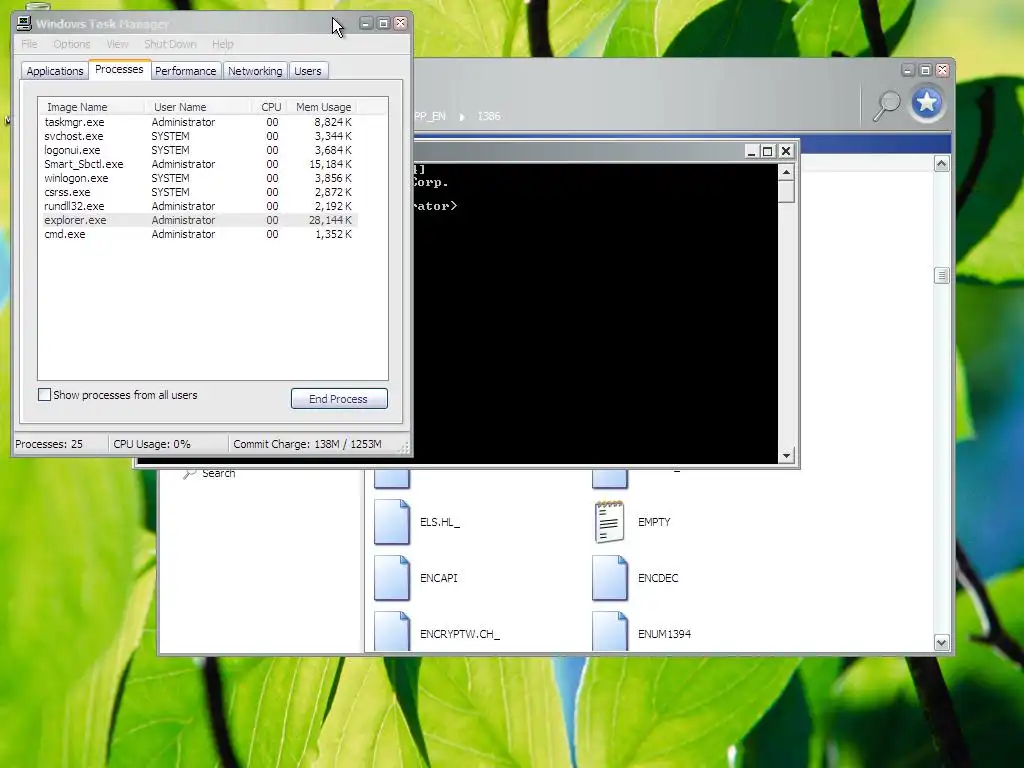Screen dimensions: 1024x768
Task: Select the ENUM1394 file icon
Action: [x=609, y=632]
